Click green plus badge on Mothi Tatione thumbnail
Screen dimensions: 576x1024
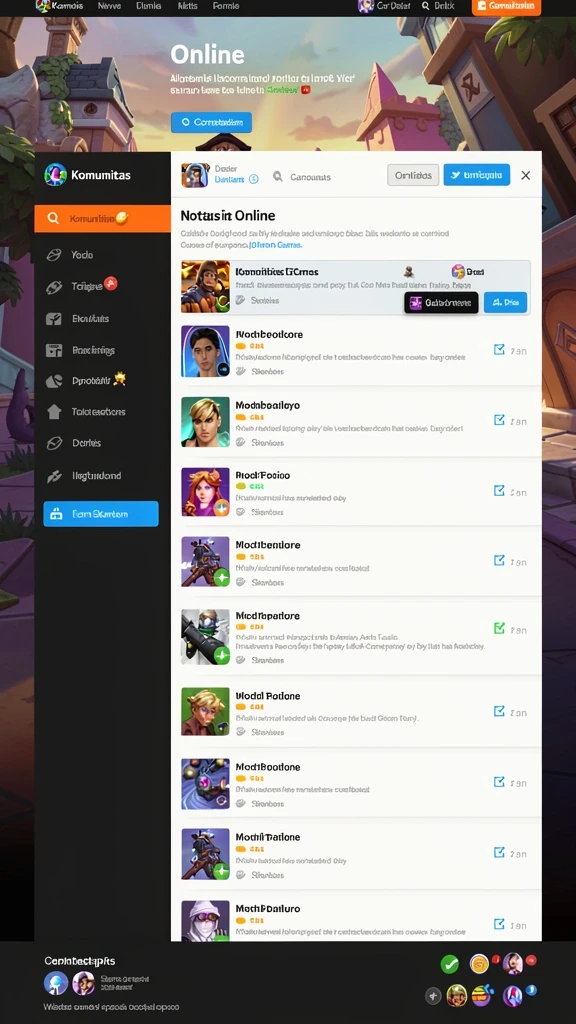click(x=221, y=871)
